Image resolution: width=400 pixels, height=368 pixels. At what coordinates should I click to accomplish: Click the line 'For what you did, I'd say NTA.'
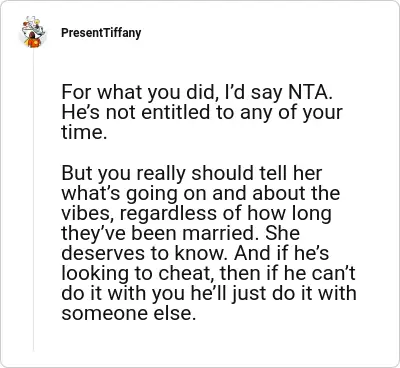pos(197,92)
